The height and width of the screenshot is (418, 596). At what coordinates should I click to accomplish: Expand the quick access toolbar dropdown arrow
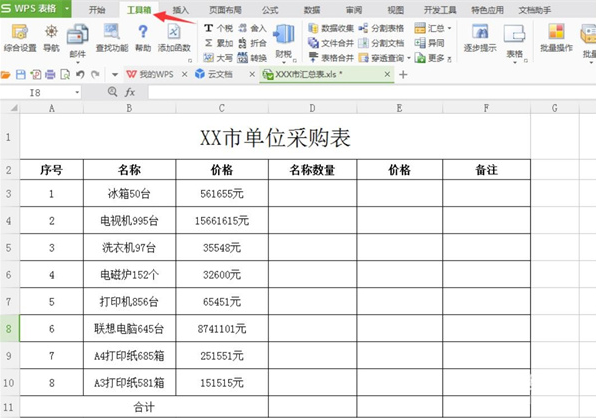coord(115,74)
